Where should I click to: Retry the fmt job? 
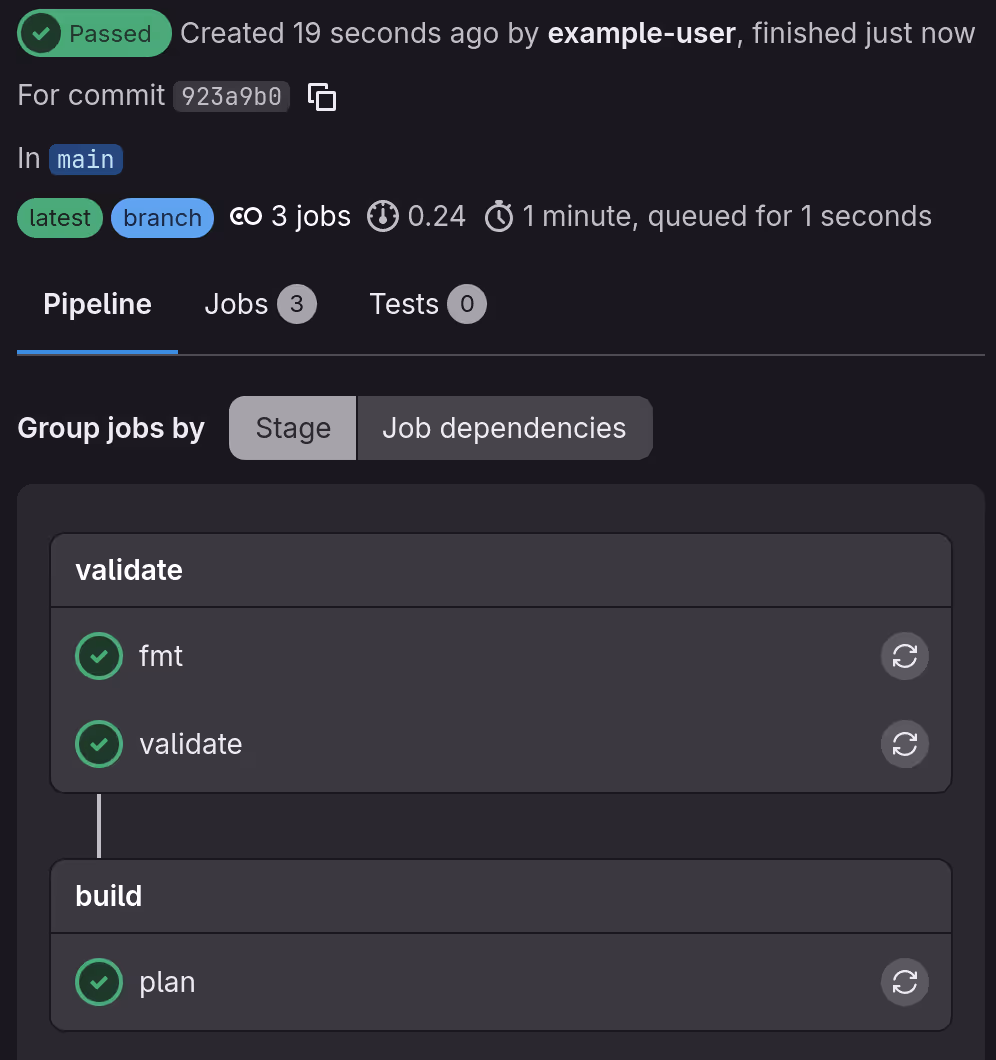(904, 656)
